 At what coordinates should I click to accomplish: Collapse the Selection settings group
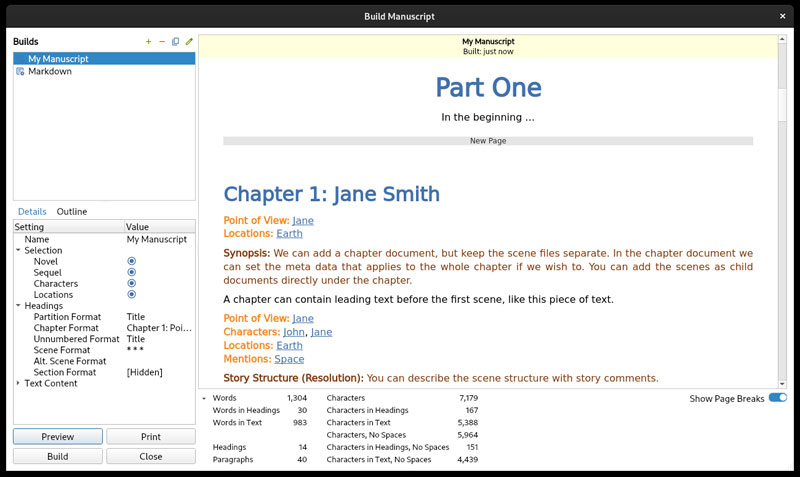[x=18, y=250]
